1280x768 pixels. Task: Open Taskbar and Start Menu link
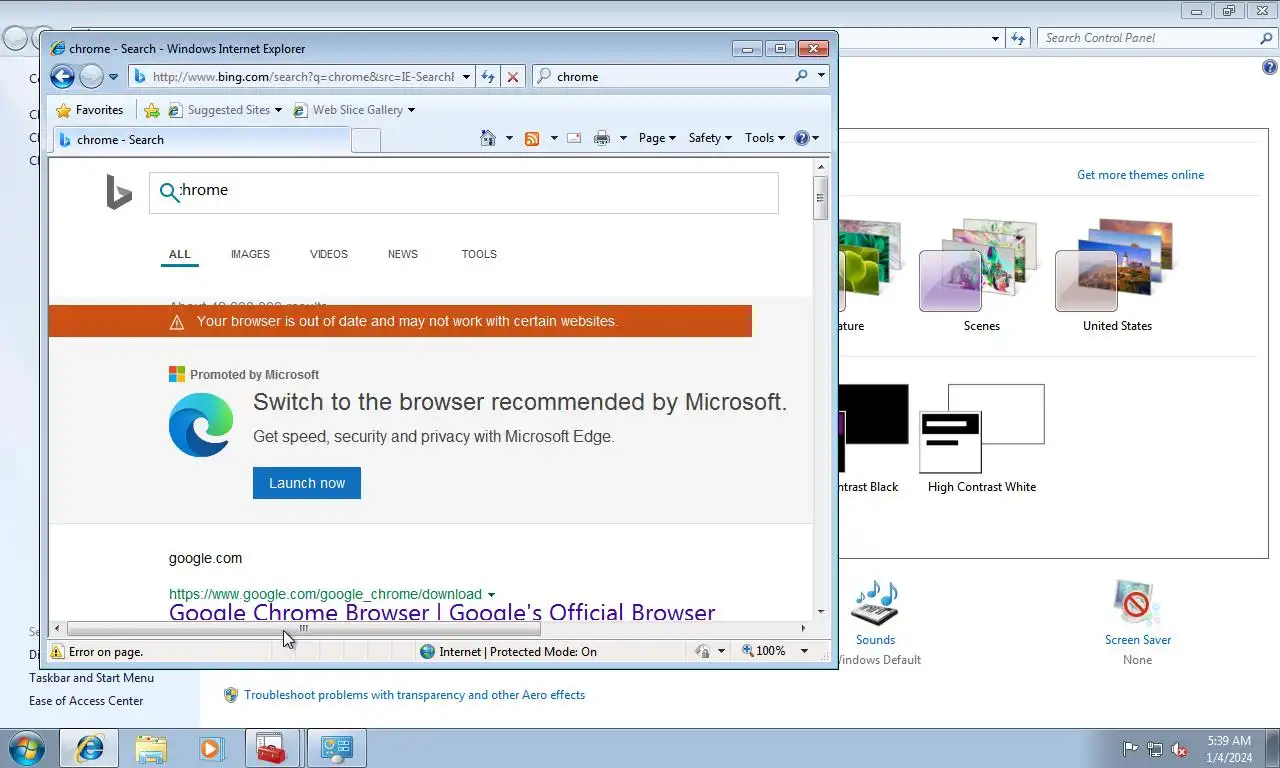(x=91, y=678)
